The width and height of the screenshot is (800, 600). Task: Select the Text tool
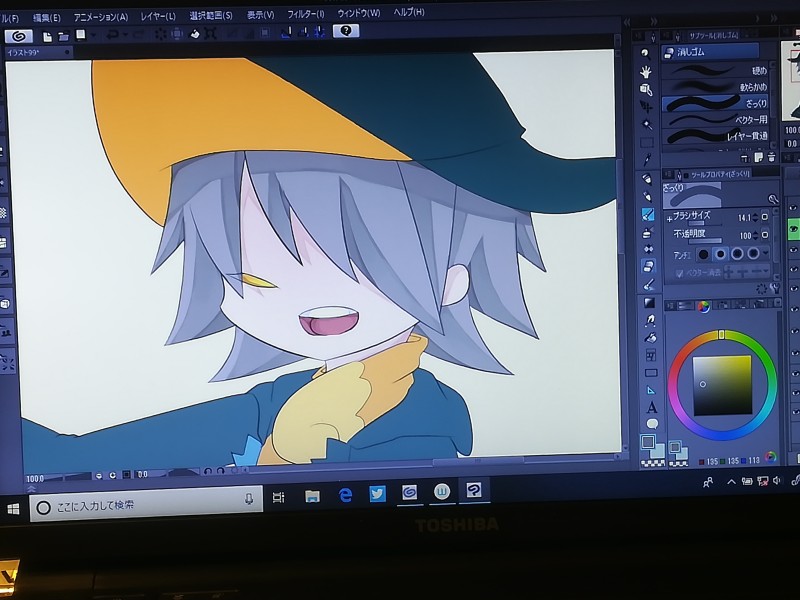(x=652, y=408)
